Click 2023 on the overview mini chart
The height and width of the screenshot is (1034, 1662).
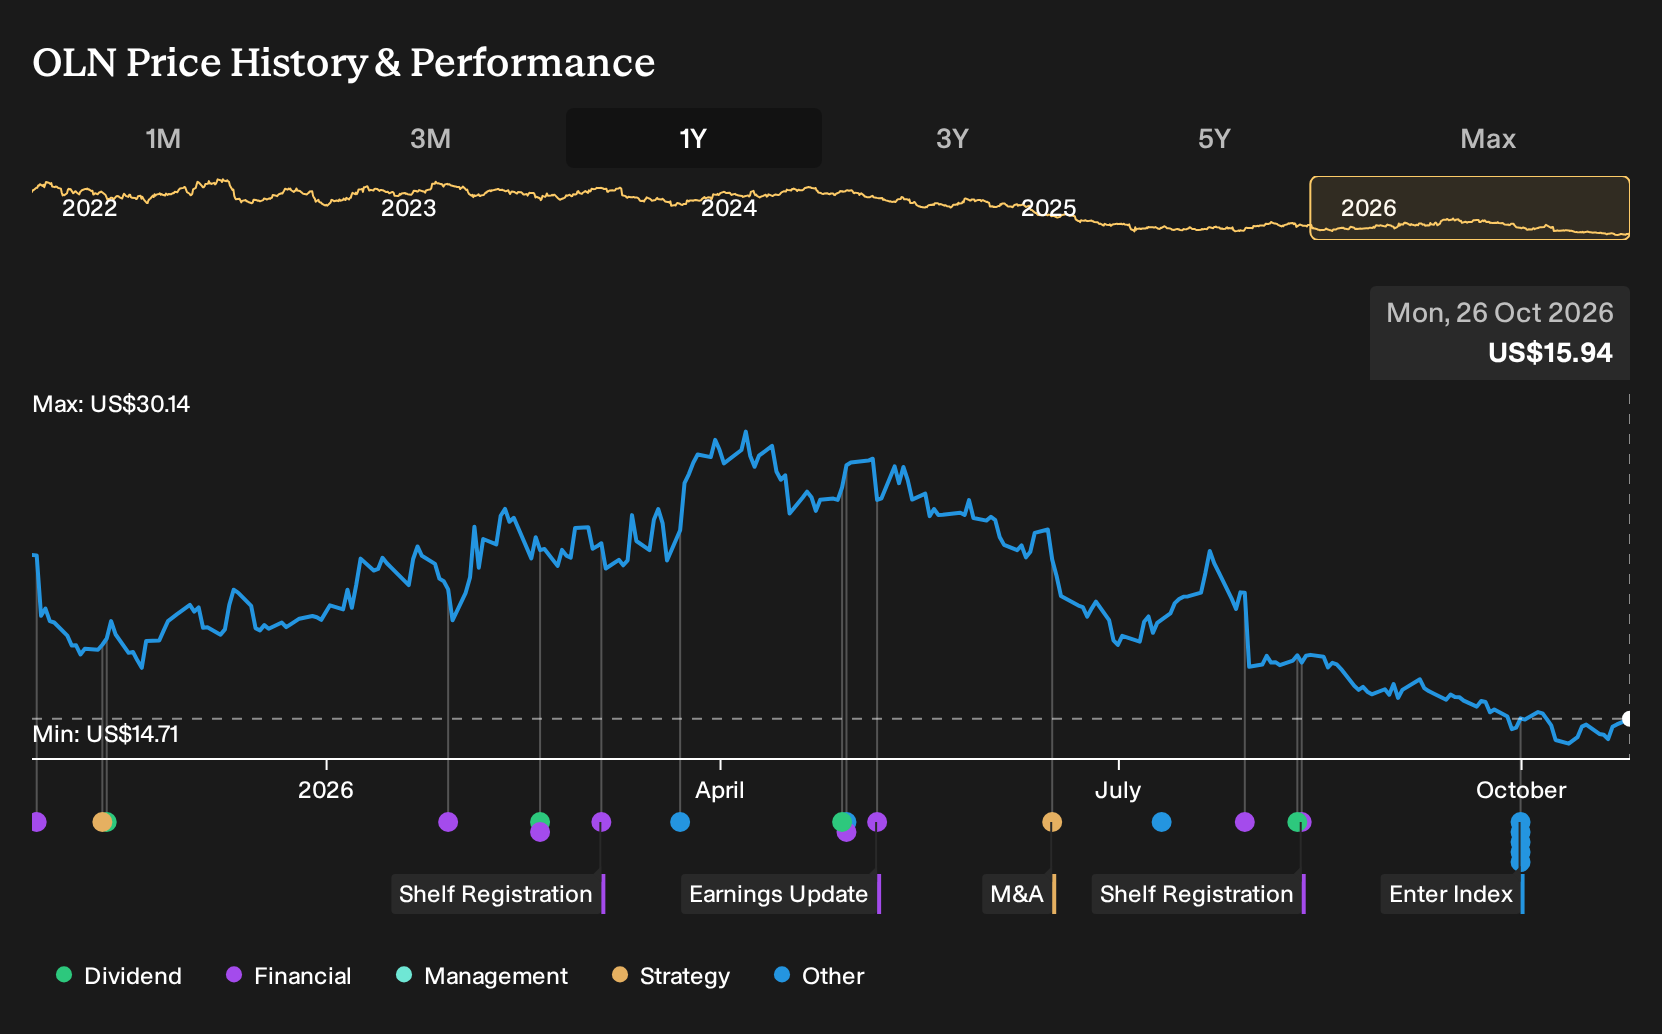[x=408, y=208]
